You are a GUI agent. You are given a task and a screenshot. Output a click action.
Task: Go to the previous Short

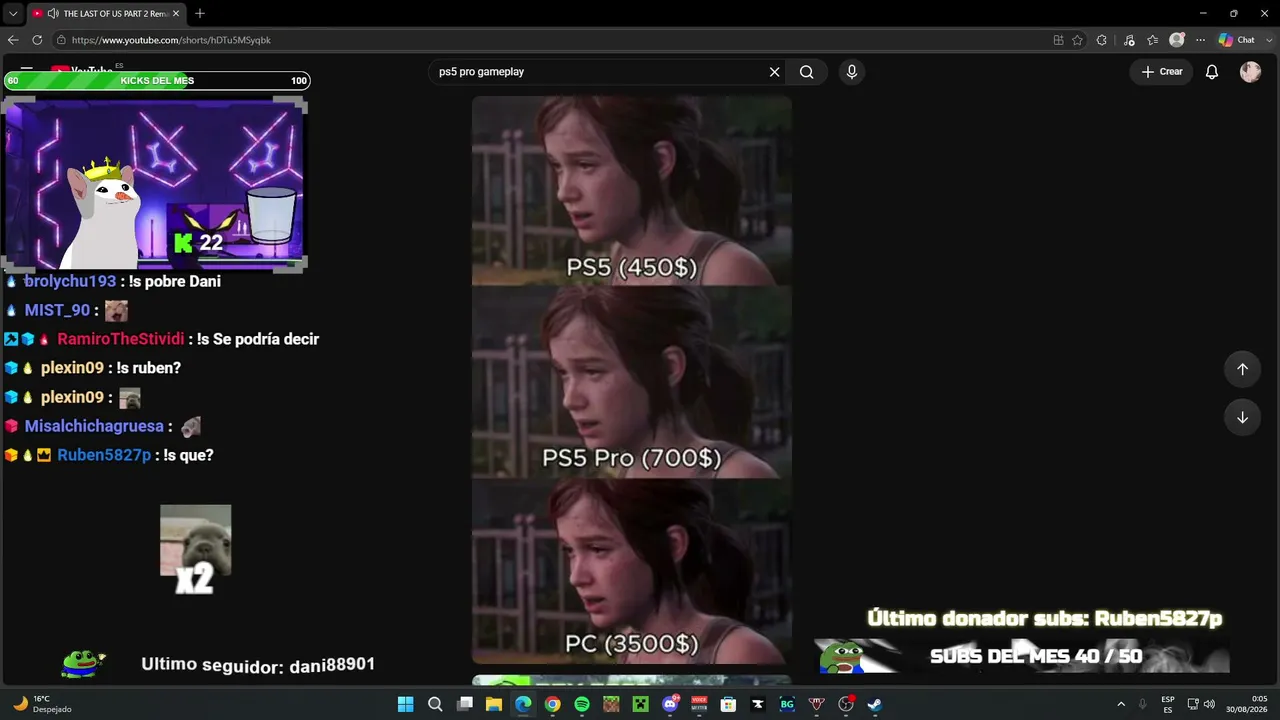pos(1242,369)
